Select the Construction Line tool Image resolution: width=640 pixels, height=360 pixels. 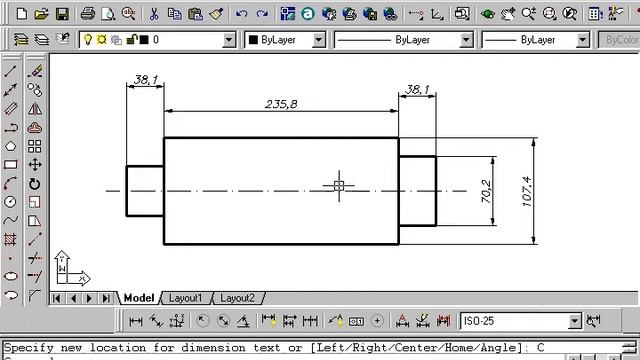coord(10,90)
